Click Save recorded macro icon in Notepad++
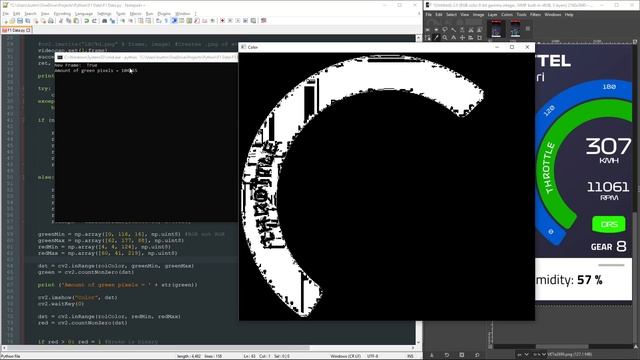 coord(253,21)
